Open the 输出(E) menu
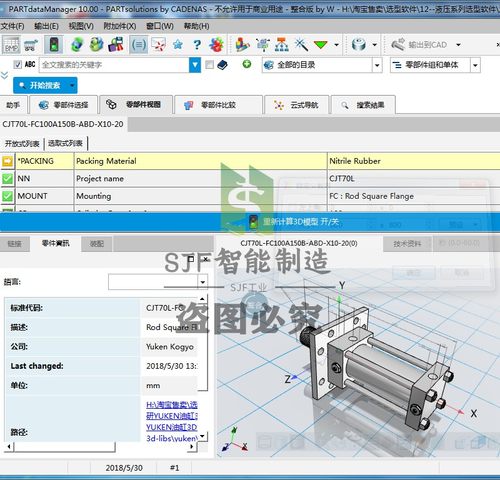Image resolution: width=500 pixels, height=480 pixels. tap(46, 26)
